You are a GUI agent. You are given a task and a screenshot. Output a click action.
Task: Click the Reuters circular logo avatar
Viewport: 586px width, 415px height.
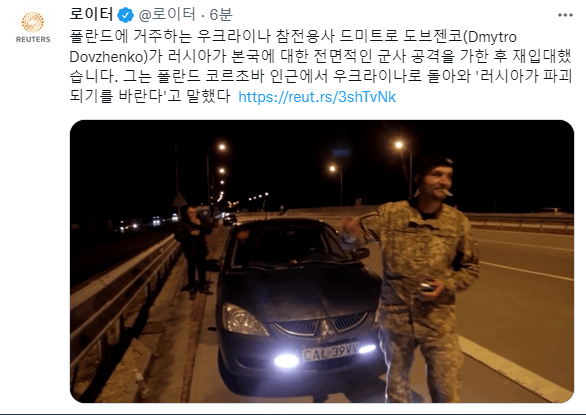pyautogui.click(x=33, y=22)
